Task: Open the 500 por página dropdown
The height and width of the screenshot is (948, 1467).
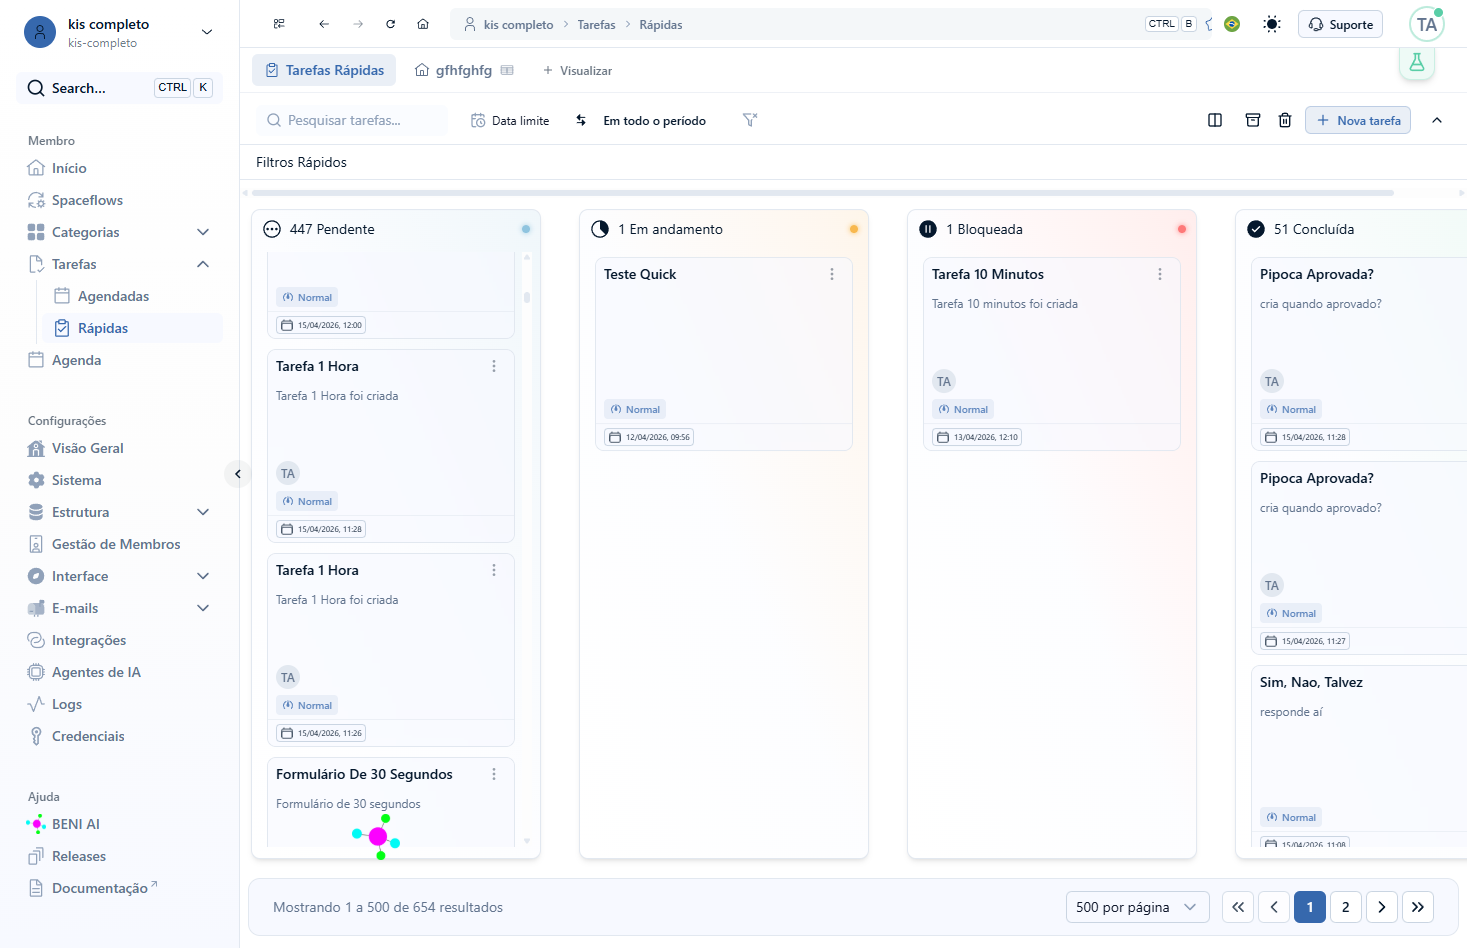Action: (1138, 907)
